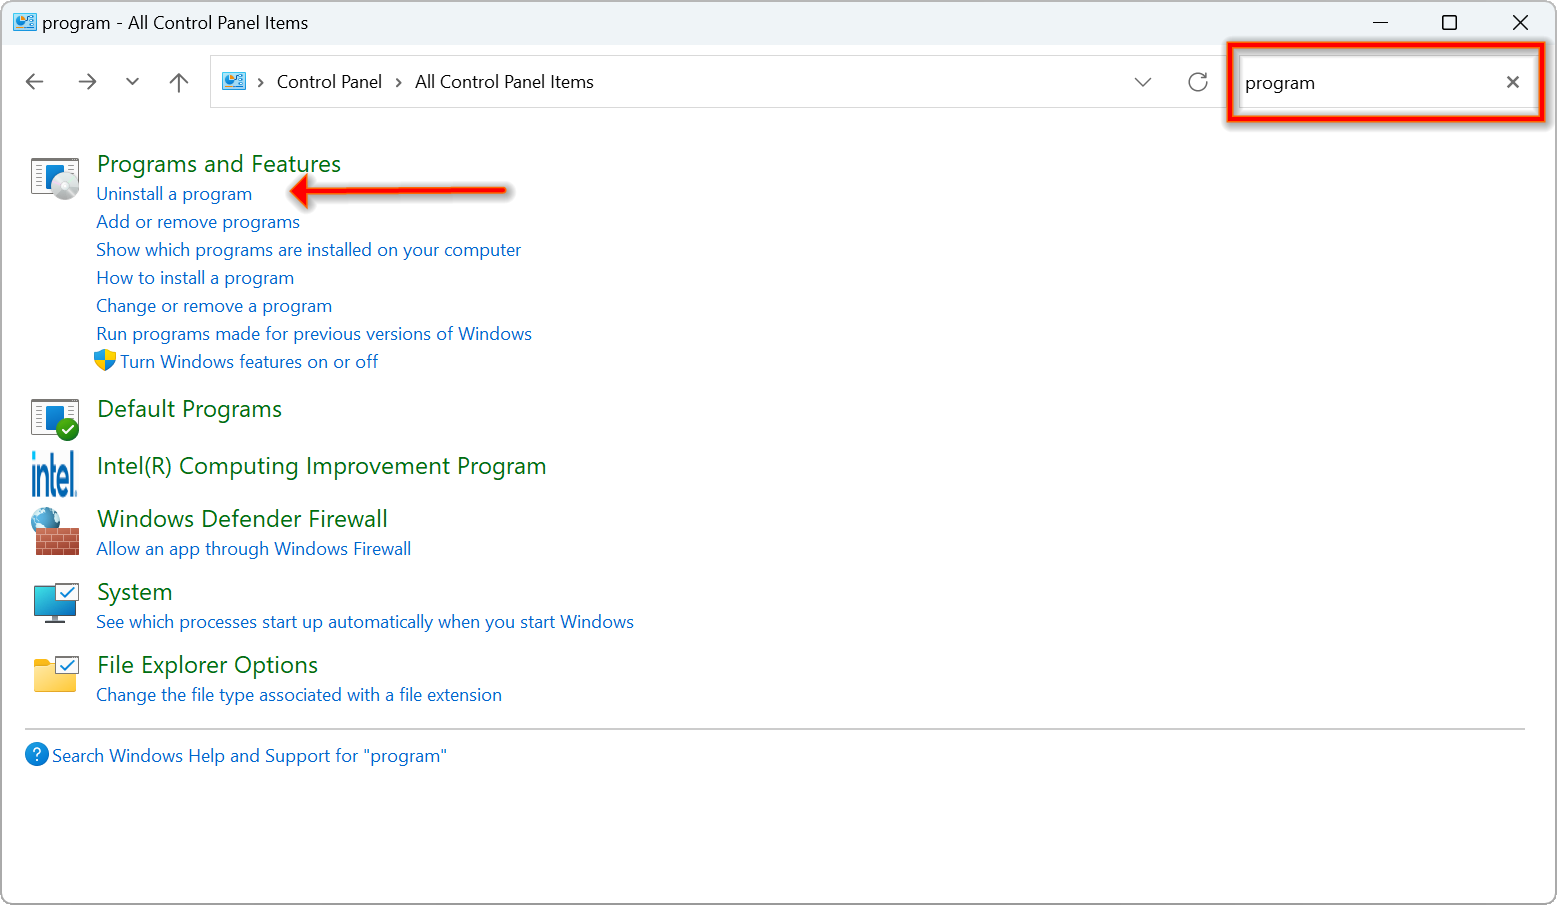The height and width of the screenshot is (905, 1557).
Task: Go forward with the forward arrow
Action: click(x=87, y=82)
